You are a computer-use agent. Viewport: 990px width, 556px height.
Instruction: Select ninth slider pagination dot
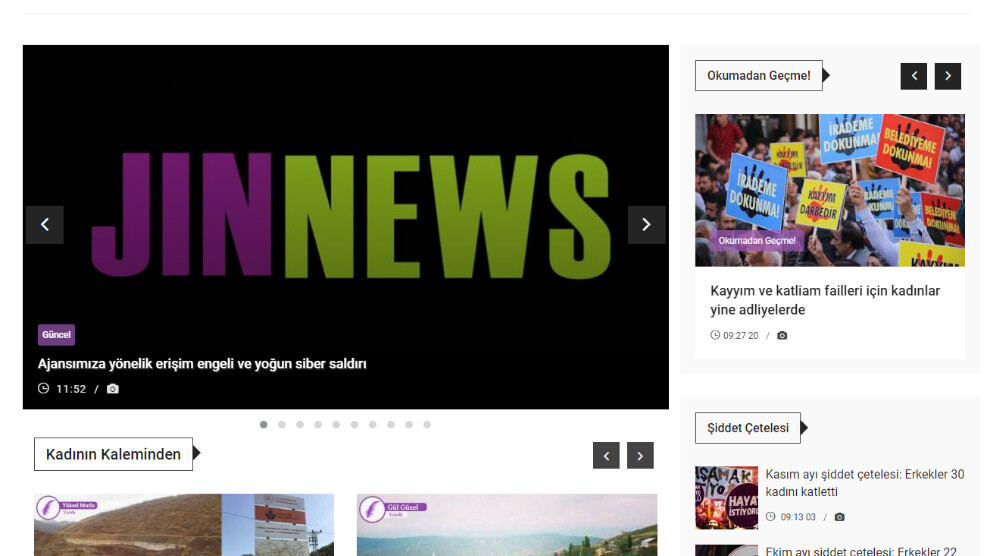409,425
